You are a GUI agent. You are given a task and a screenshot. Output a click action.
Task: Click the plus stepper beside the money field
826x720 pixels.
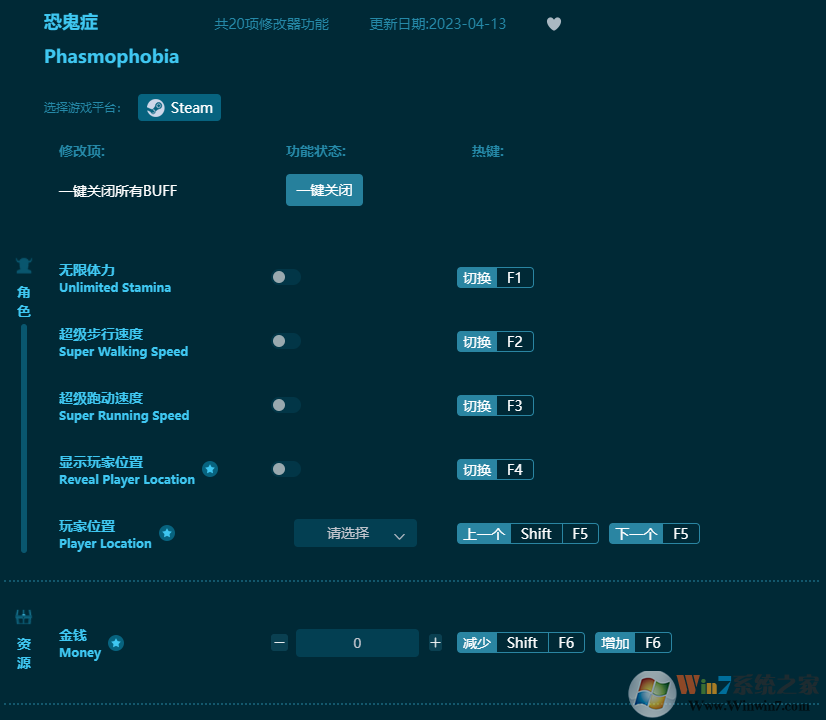[435, 642]
